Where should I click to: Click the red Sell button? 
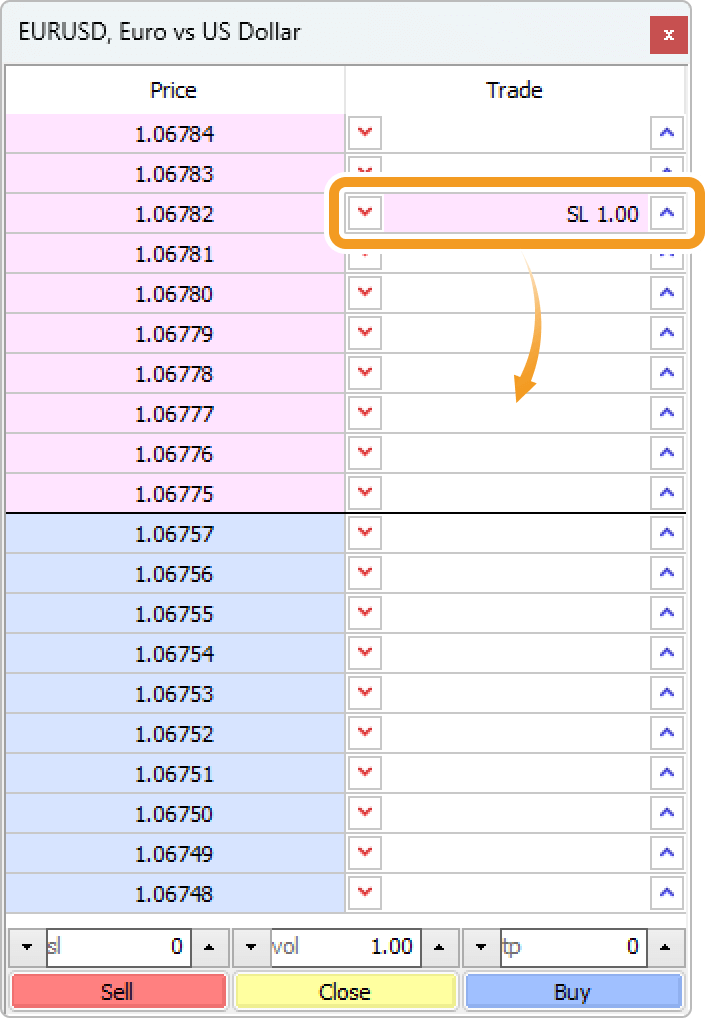tap(118, 991)
